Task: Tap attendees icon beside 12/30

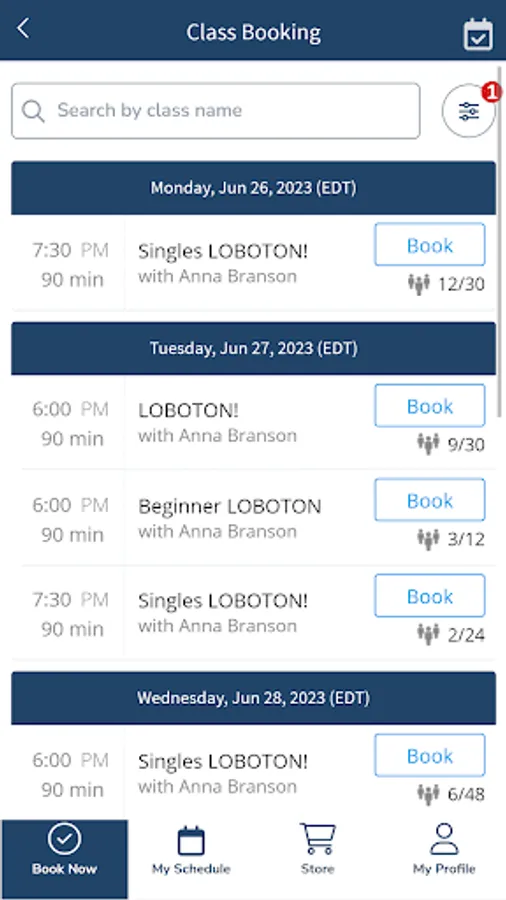Action: click(x=419, y=284)
